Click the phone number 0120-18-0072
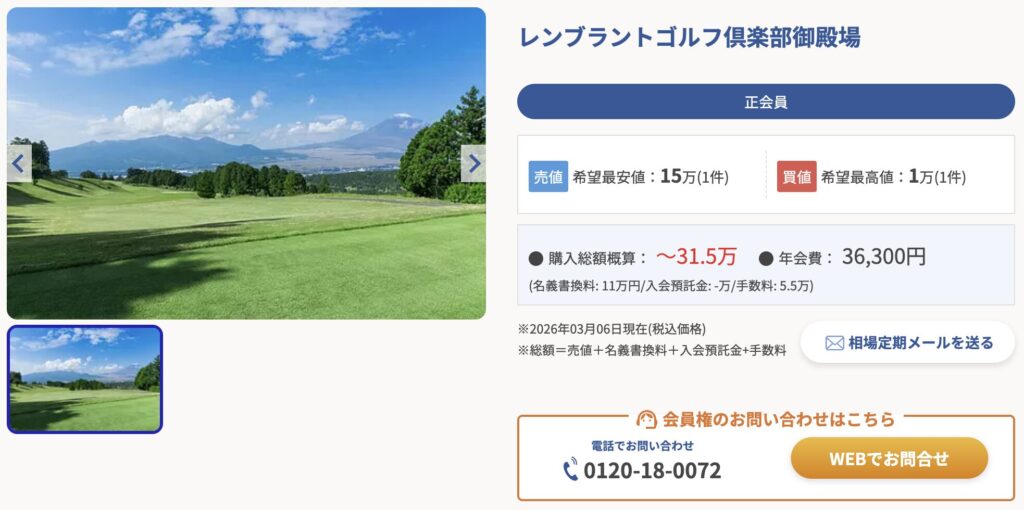Screen dimensions: 1024x510 tap(652, 470)
